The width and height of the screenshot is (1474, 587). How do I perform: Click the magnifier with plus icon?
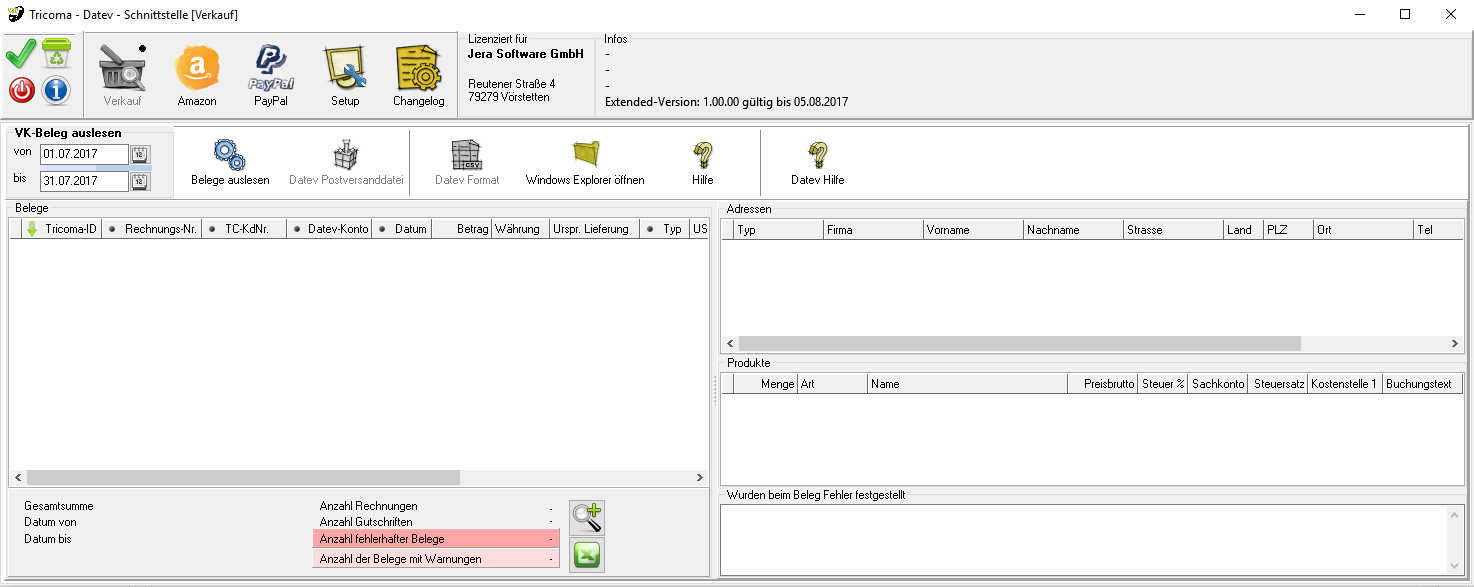click(x=587, y=518)
